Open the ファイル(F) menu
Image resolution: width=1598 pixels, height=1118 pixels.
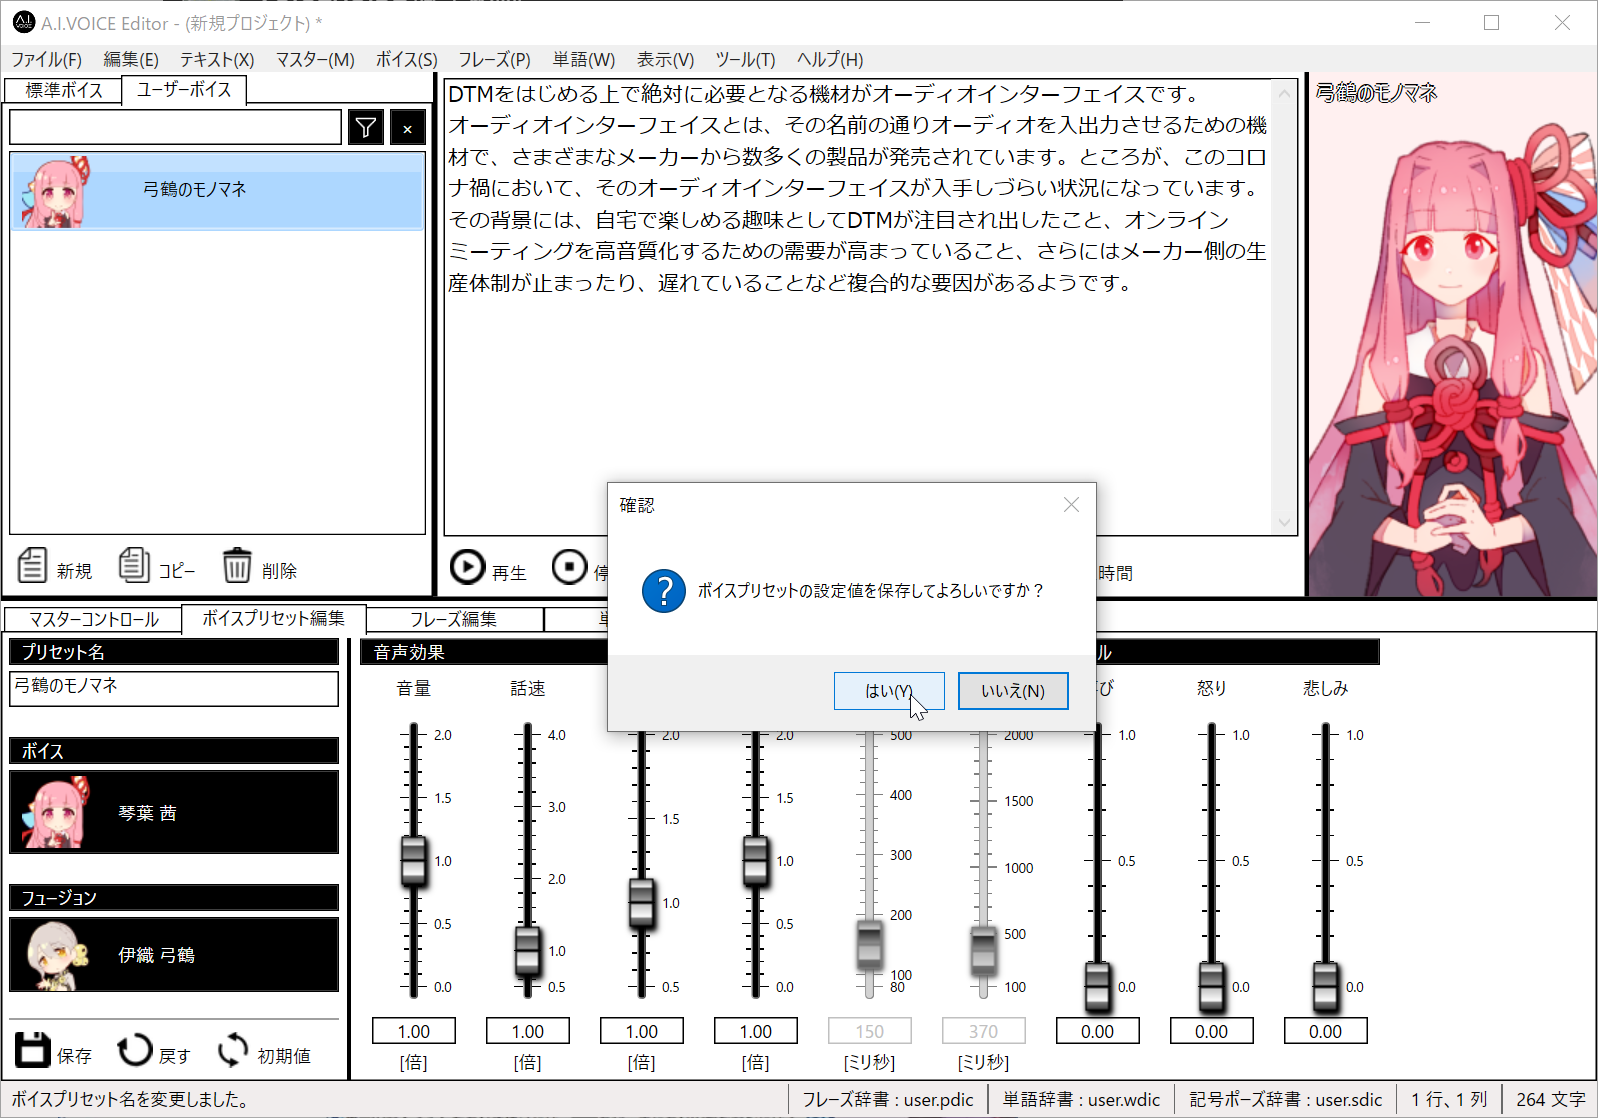47,59
